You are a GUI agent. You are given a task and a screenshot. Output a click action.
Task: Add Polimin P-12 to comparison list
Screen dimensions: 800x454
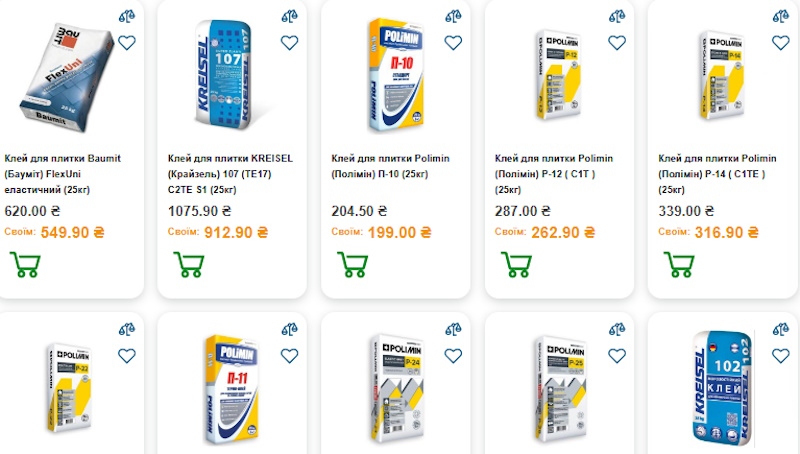point(617,16)
